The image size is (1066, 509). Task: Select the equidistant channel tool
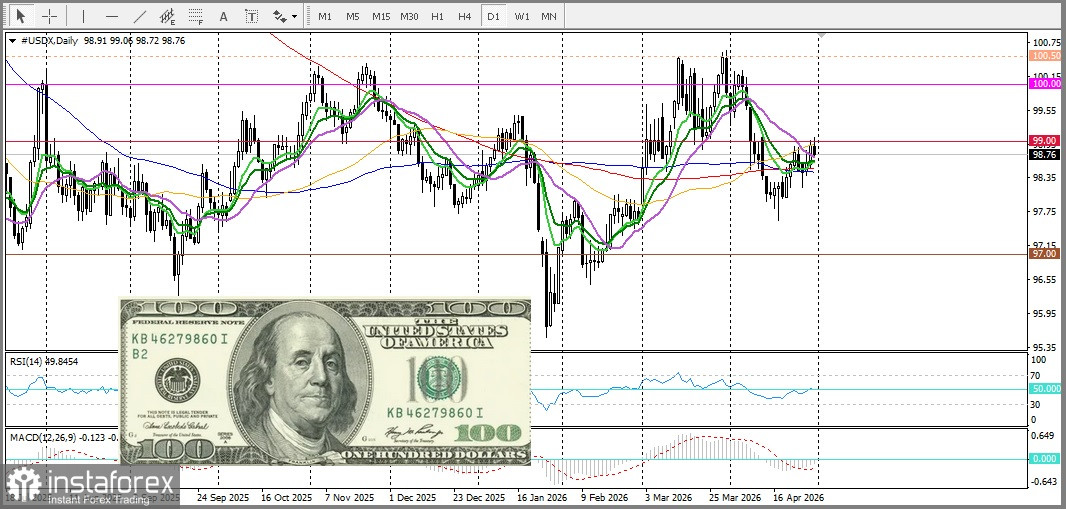point(168,15)
